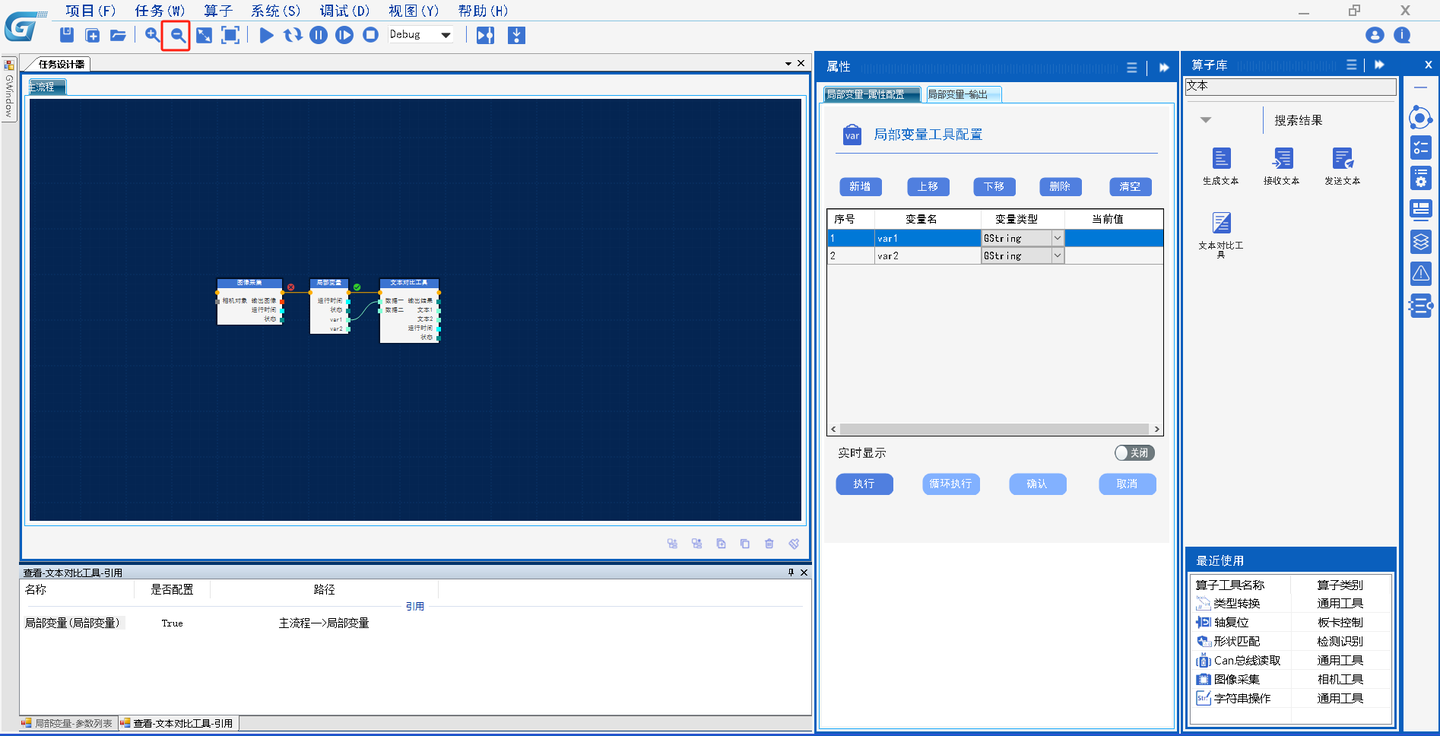Run the task with Play button
Screen dimensions: 1440x736
tap(267, 35)
